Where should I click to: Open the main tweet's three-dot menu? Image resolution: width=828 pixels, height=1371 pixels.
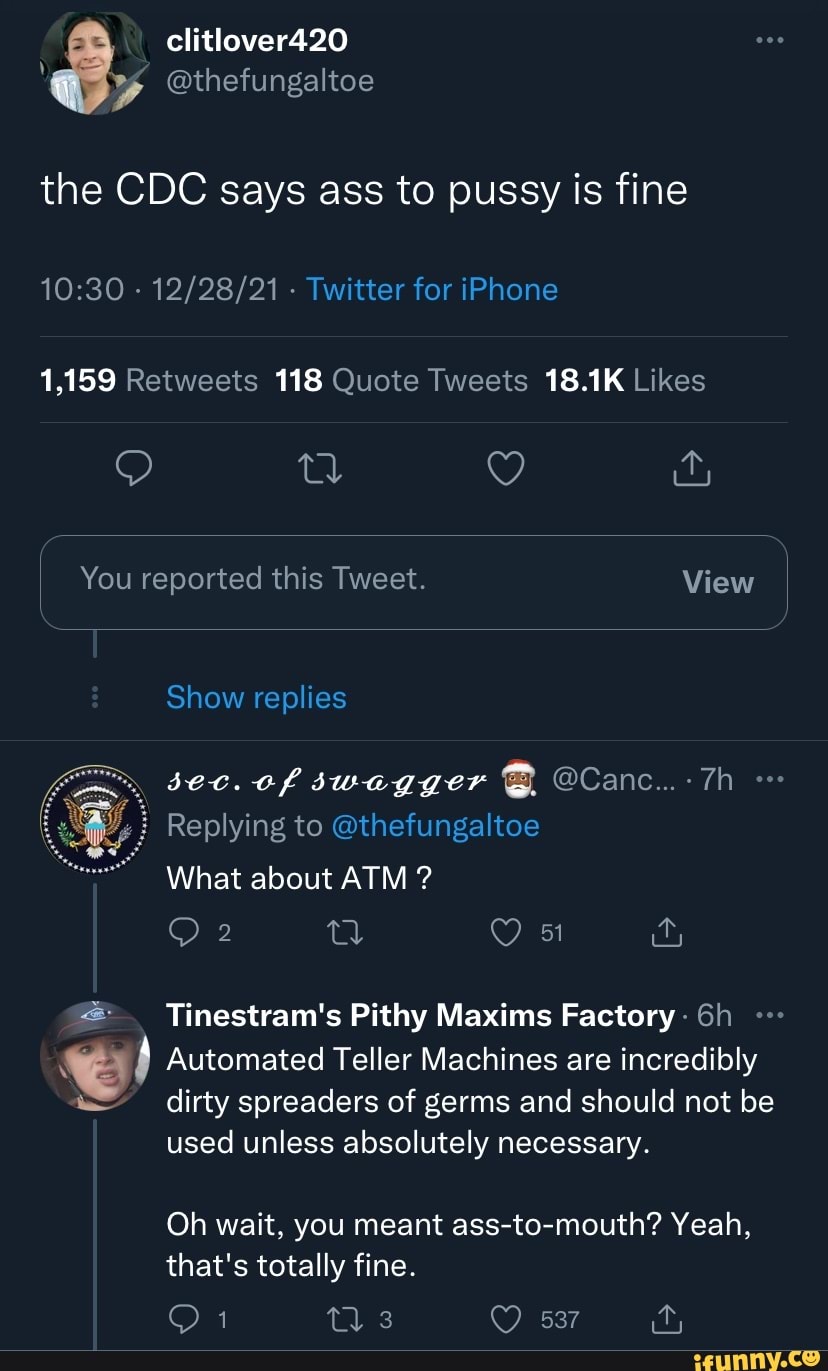coord(768,41)
